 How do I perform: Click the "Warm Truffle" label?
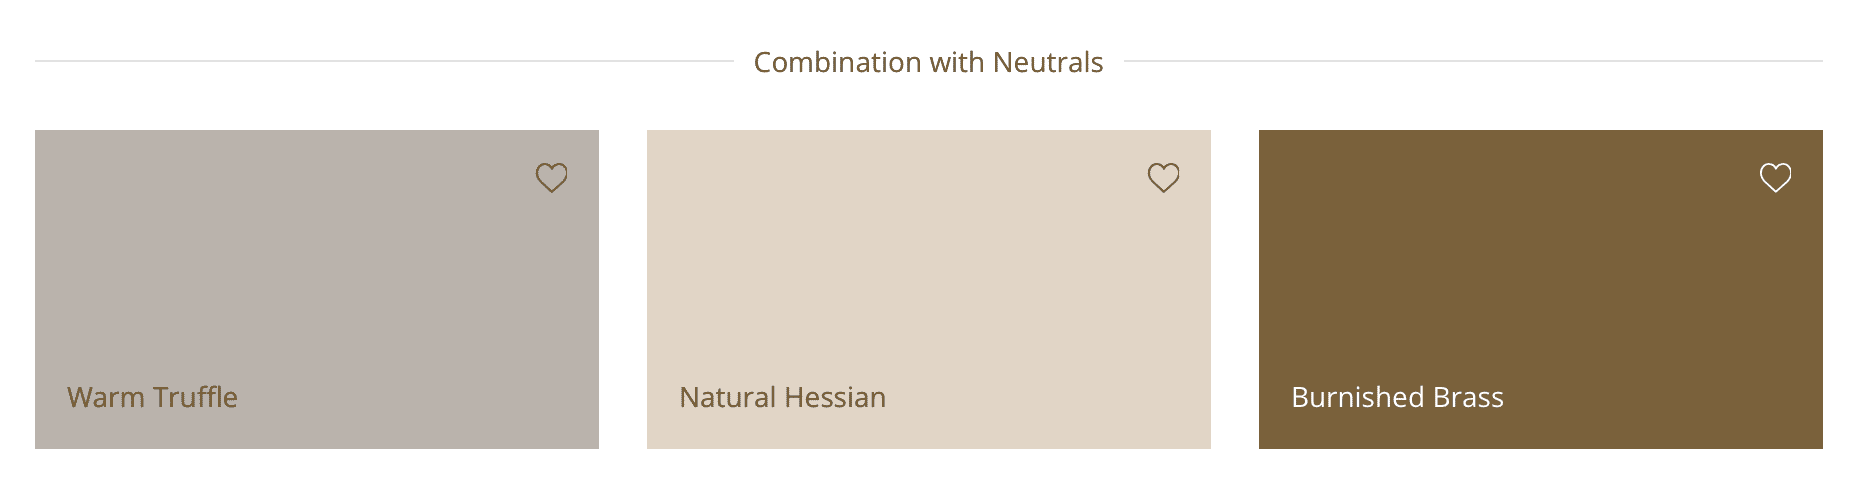click(x=152, y=397)
